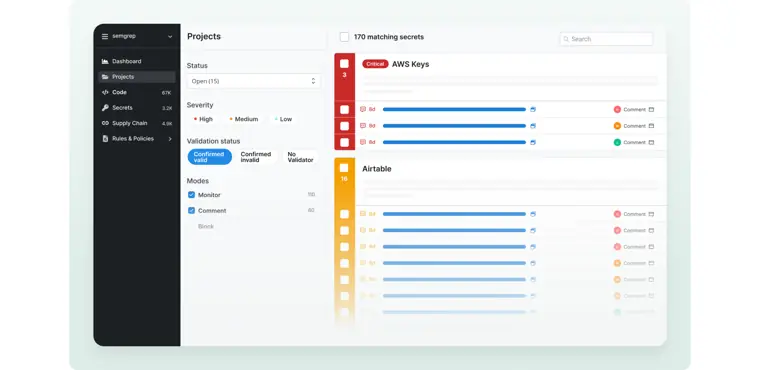The image size is (760, 370).
Task: Filter by Medium severity
Action: coord(244,119)
